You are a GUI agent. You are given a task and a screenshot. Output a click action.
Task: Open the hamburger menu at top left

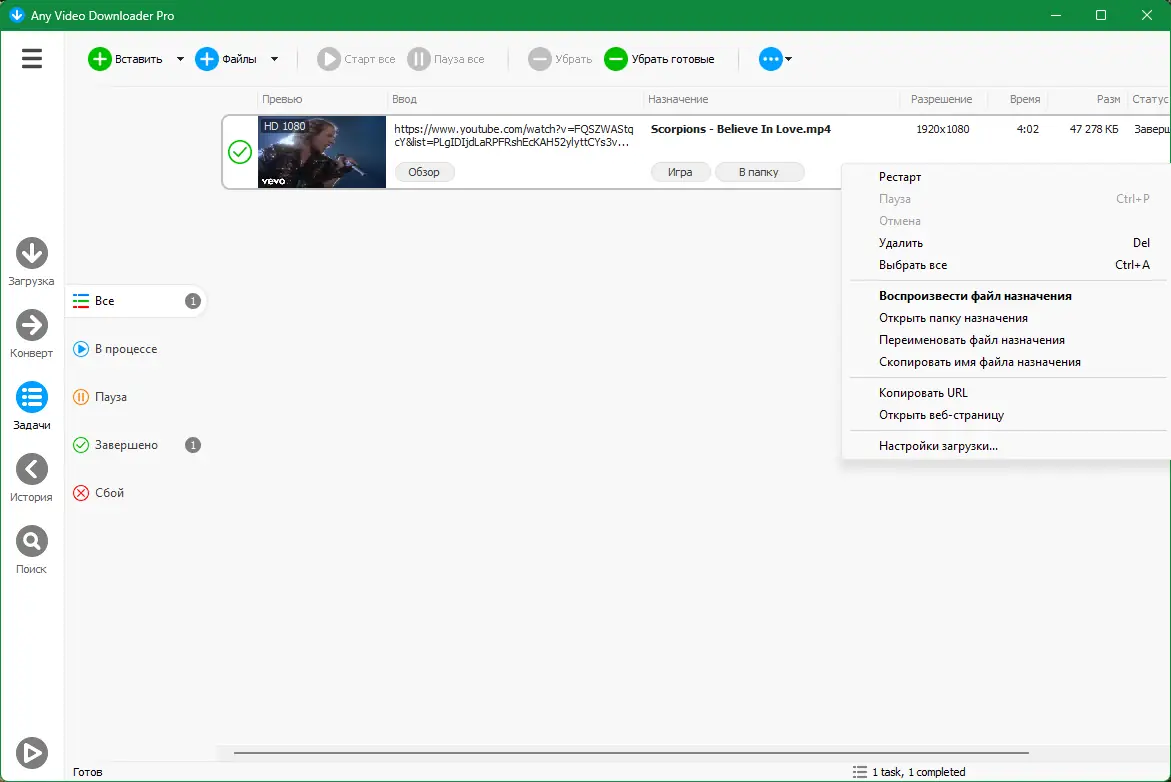31,58
